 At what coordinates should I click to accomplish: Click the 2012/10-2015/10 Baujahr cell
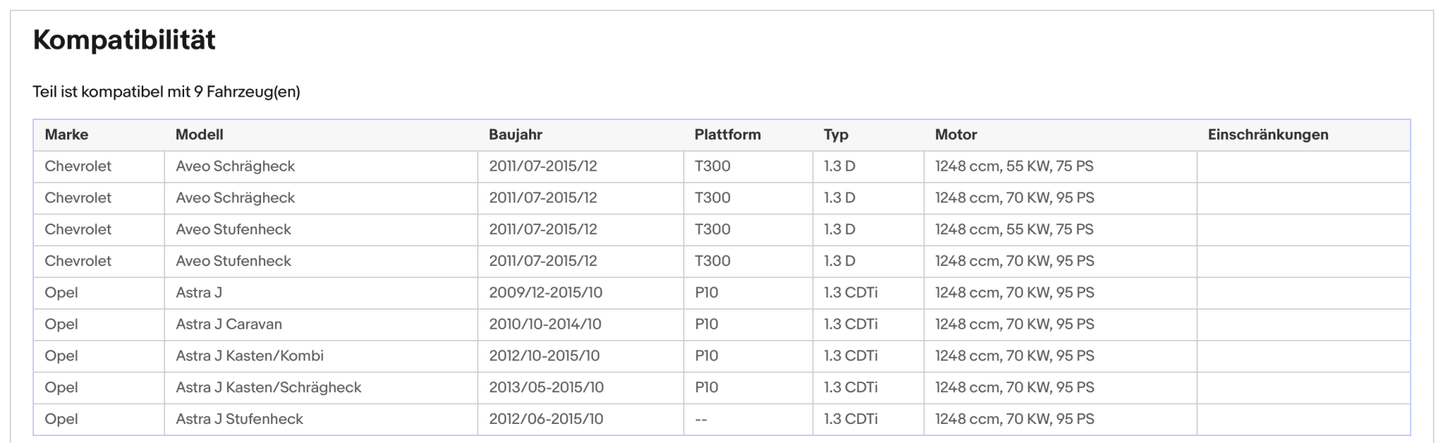click(x=544, y=356)
